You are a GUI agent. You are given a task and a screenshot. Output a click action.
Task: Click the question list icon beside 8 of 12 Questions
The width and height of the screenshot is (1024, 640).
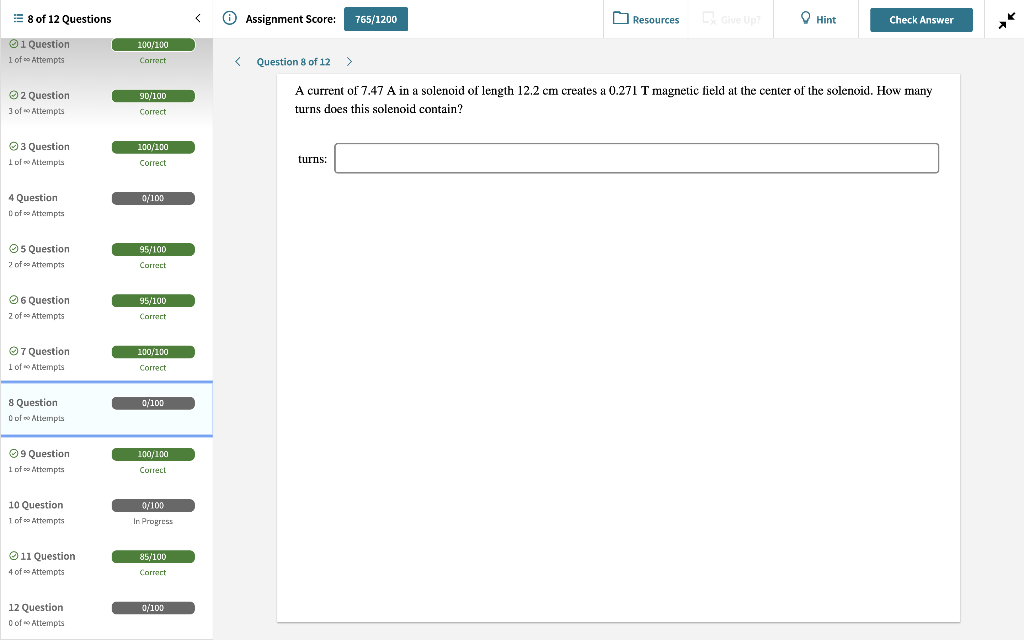tap(16, 19)
